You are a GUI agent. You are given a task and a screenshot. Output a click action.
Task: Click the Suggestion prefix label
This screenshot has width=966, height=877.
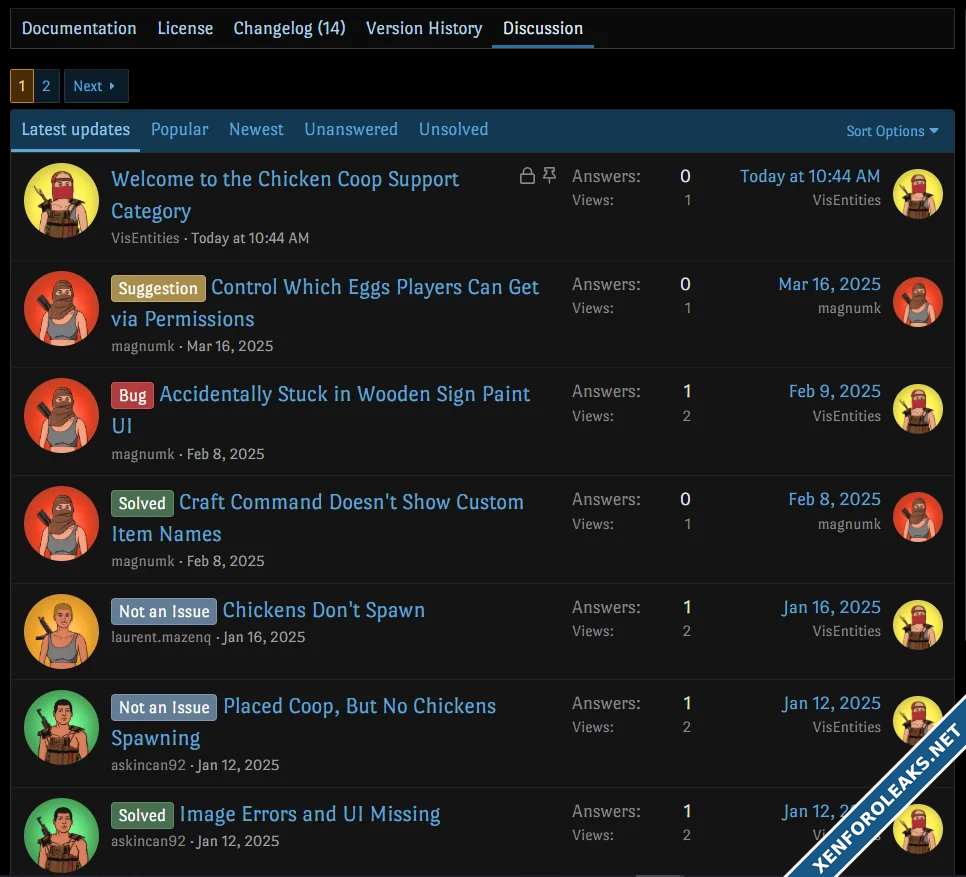[158, 288]
